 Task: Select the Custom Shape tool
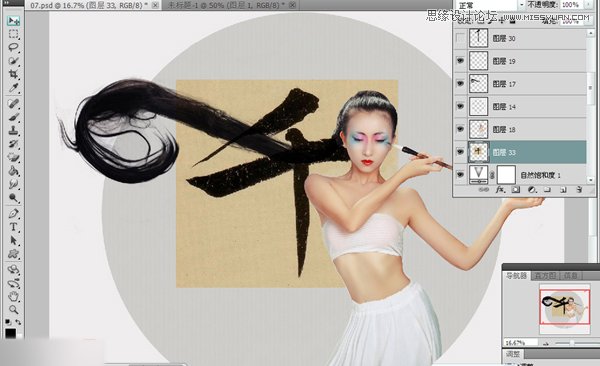pyautogui.click(x=14, y=254)
